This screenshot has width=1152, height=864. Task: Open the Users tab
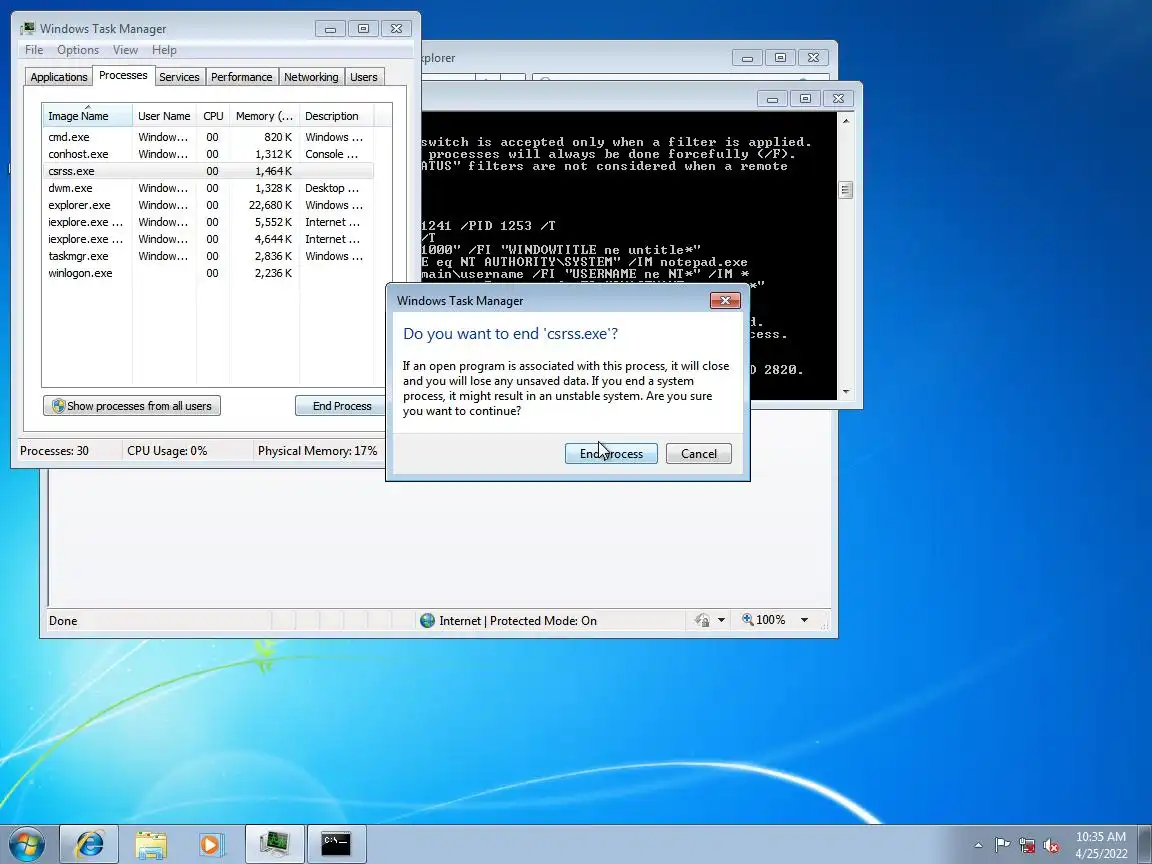[x=364, y=77]
